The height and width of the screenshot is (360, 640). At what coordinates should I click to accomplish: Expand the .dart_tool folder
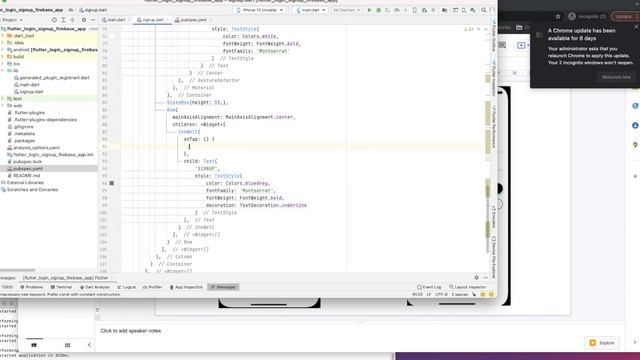tap(2, 36)
